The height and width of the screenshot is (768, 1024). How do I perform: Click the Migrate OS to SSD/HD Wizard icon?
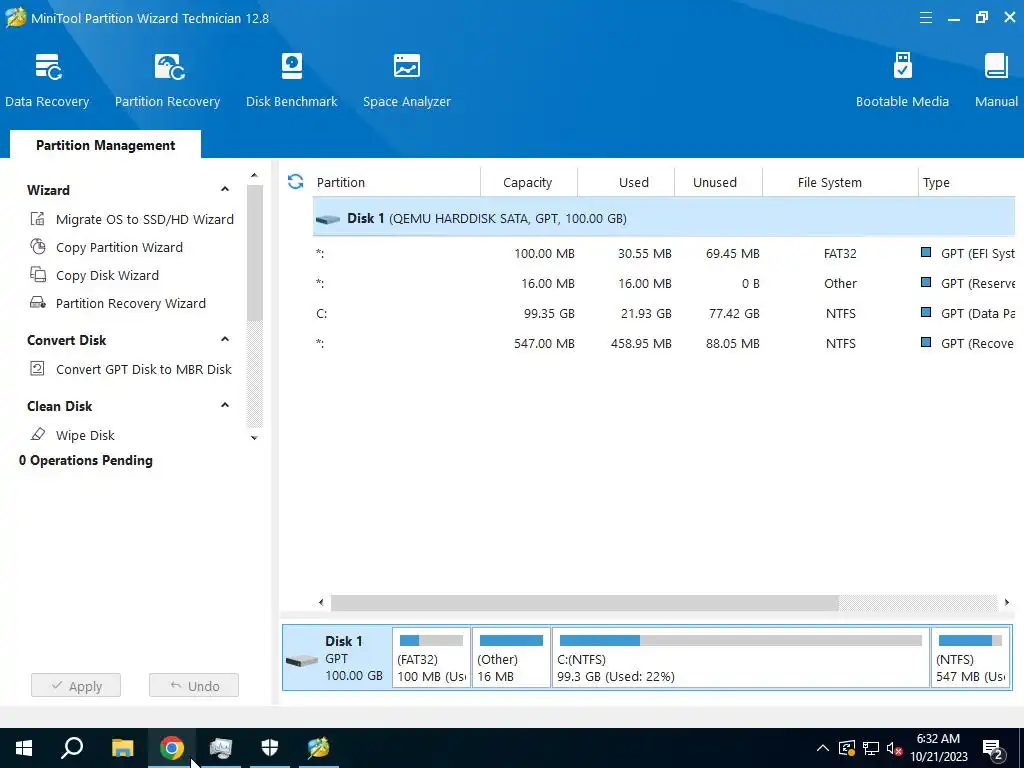pyautogui.click(x=38, y=219)
